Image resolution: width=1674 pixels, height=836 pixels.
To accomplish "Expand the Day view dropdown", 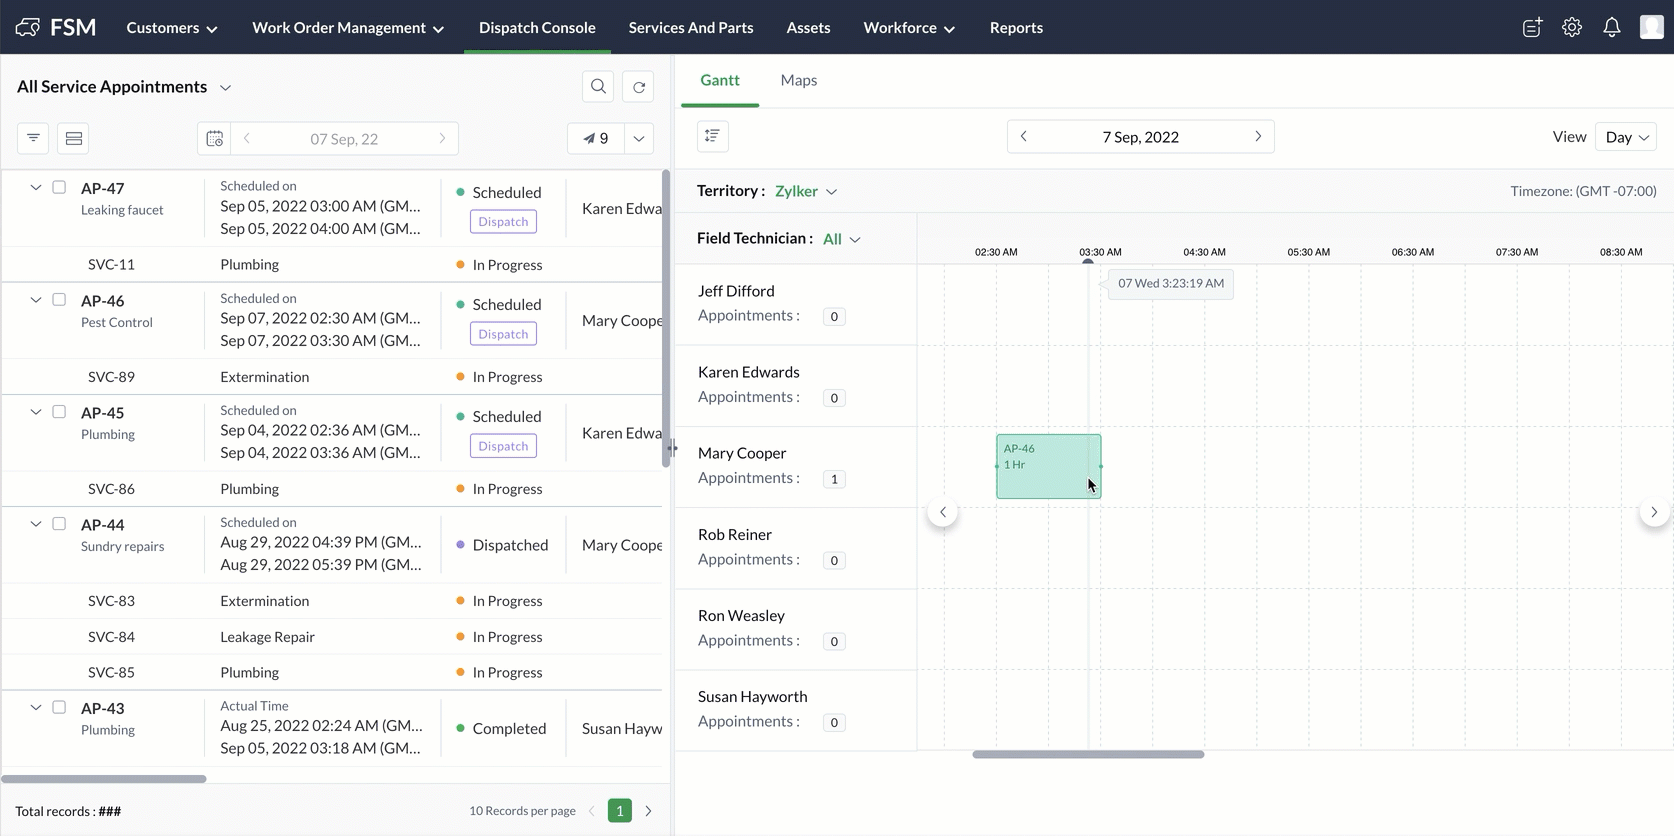I will (1627, 137).
